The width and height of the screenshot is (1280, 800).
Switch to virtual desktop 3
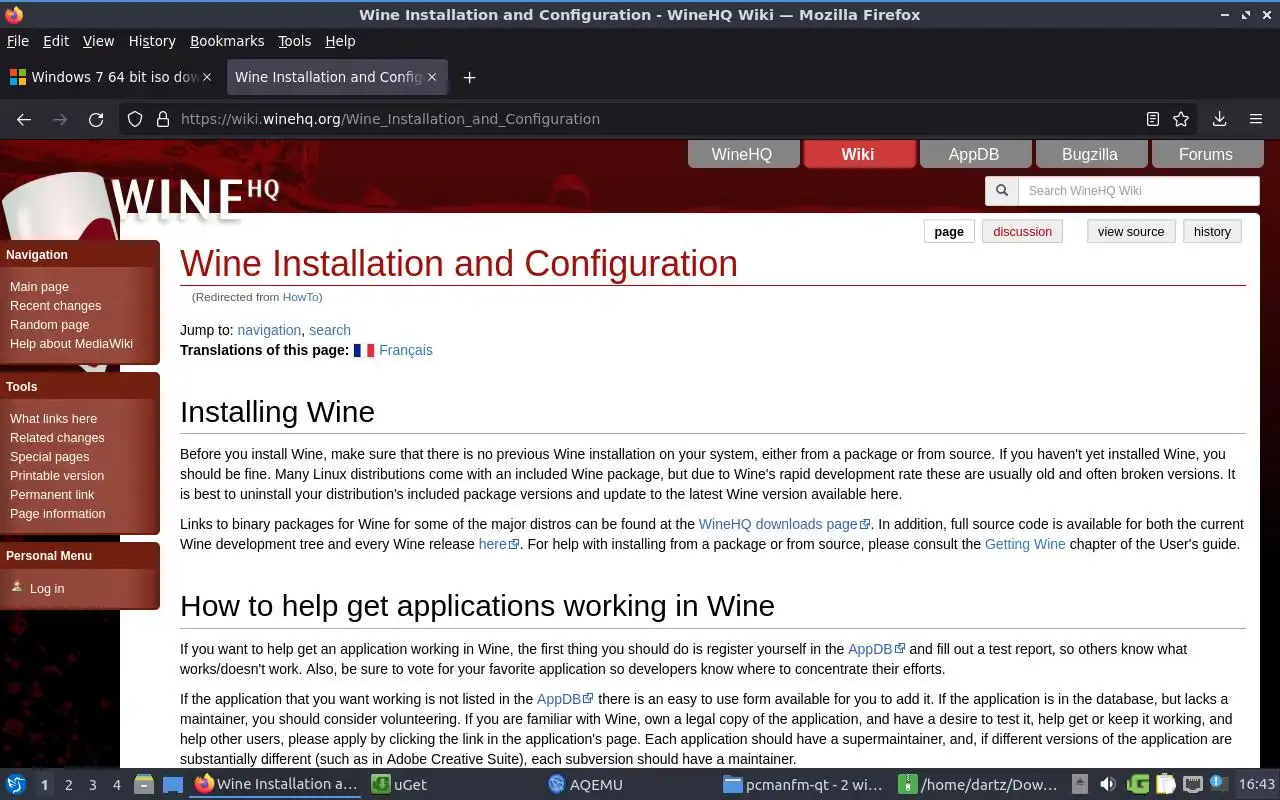(93, 785)
